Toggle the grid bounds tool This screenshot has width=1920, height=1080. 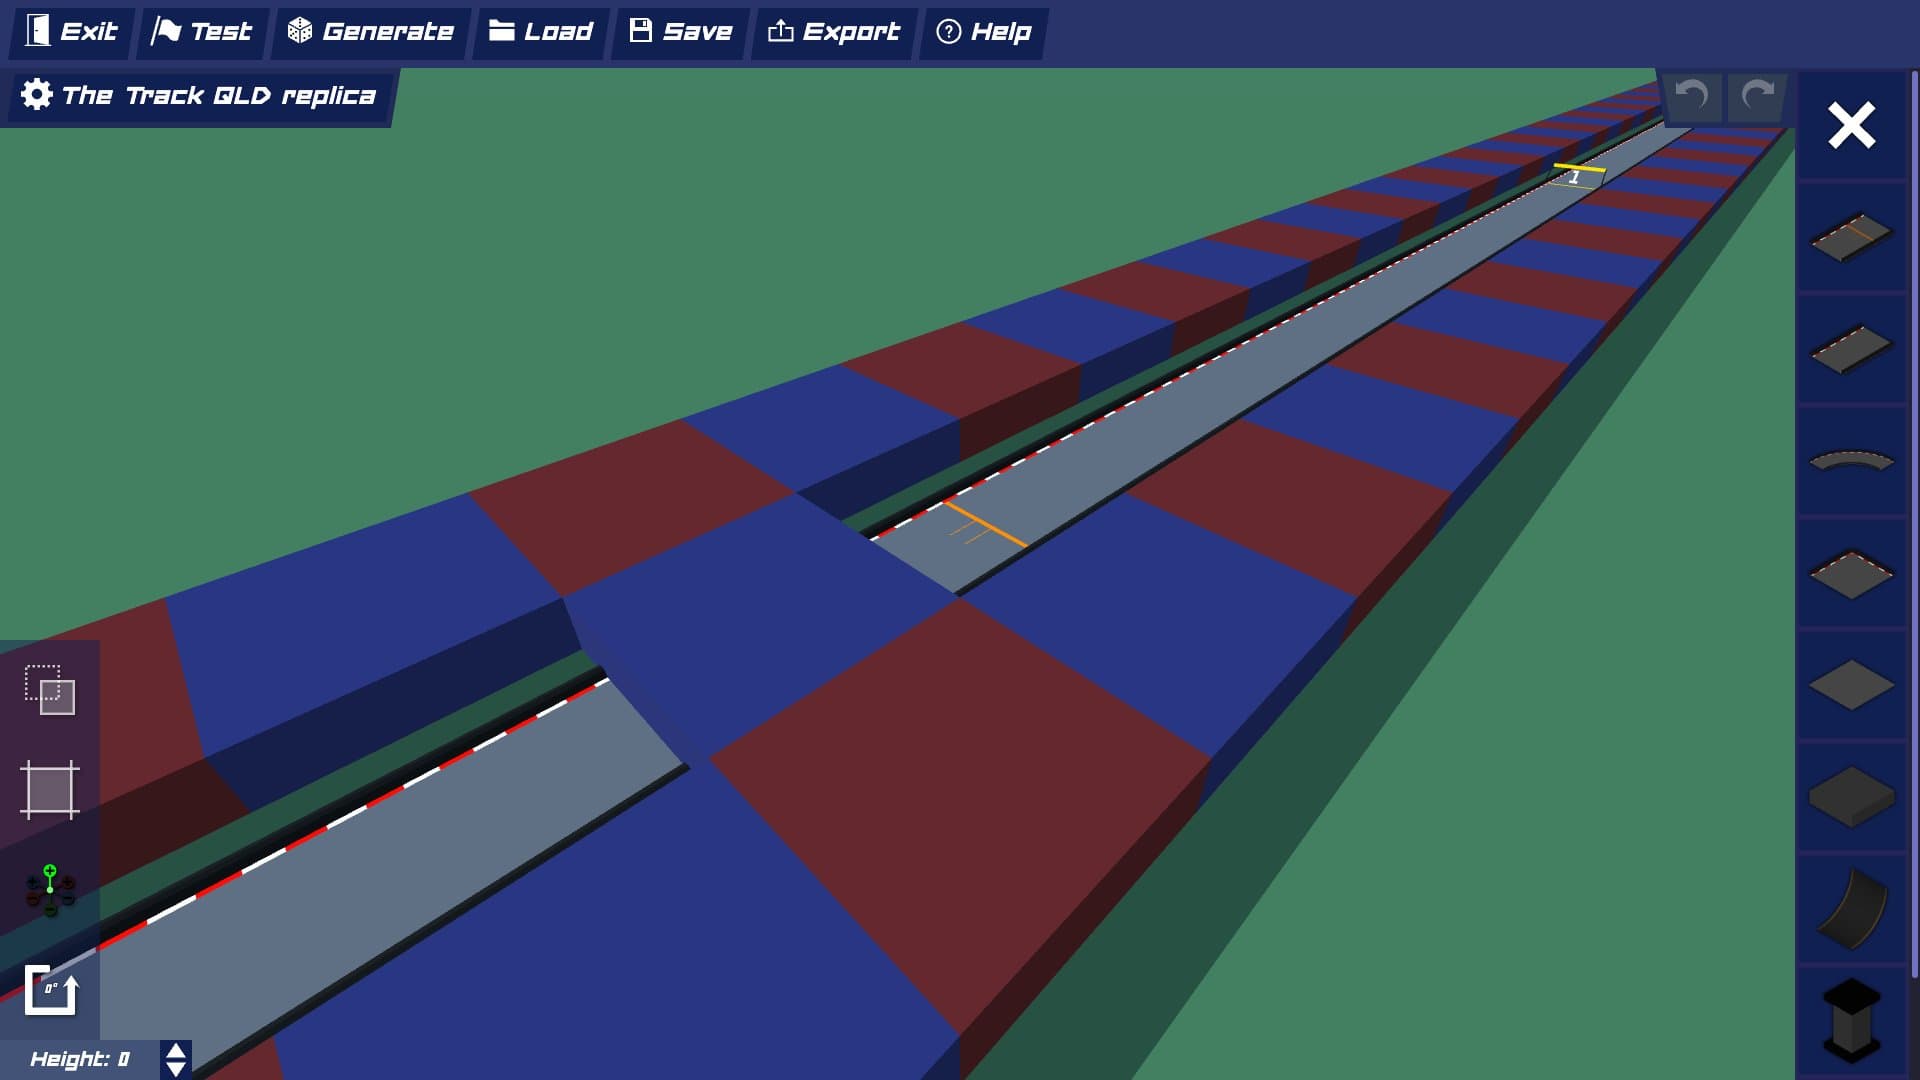click(x=50, y=790)
